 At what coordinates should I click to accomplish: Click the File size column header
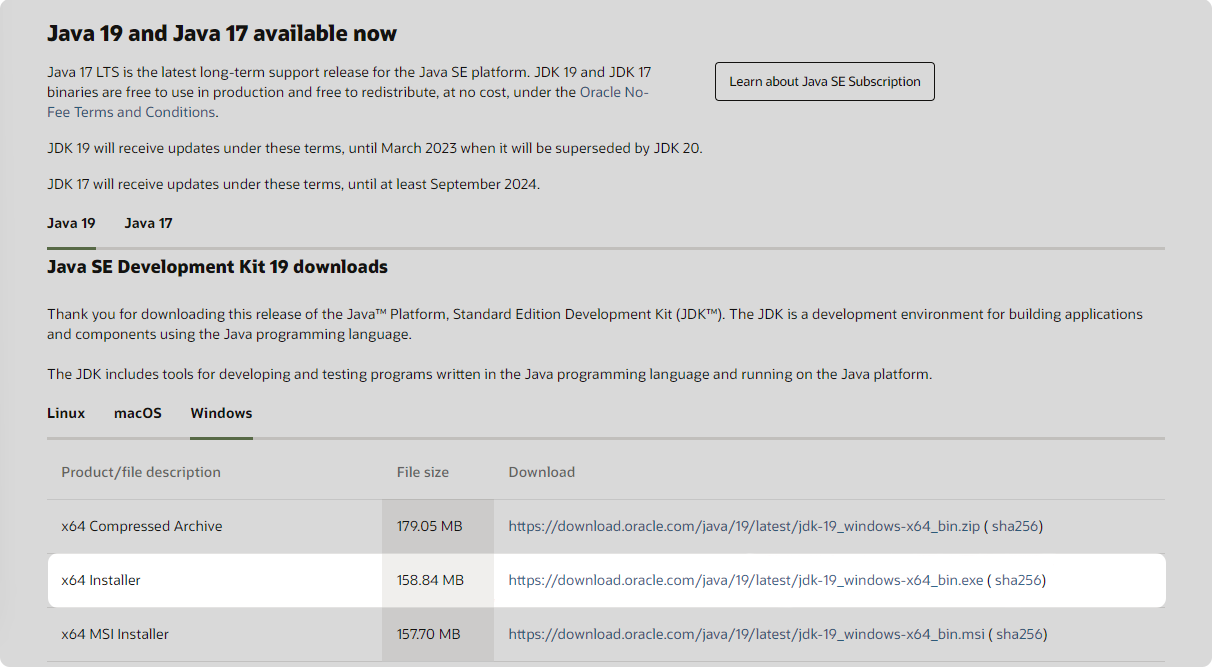(423, 472)
